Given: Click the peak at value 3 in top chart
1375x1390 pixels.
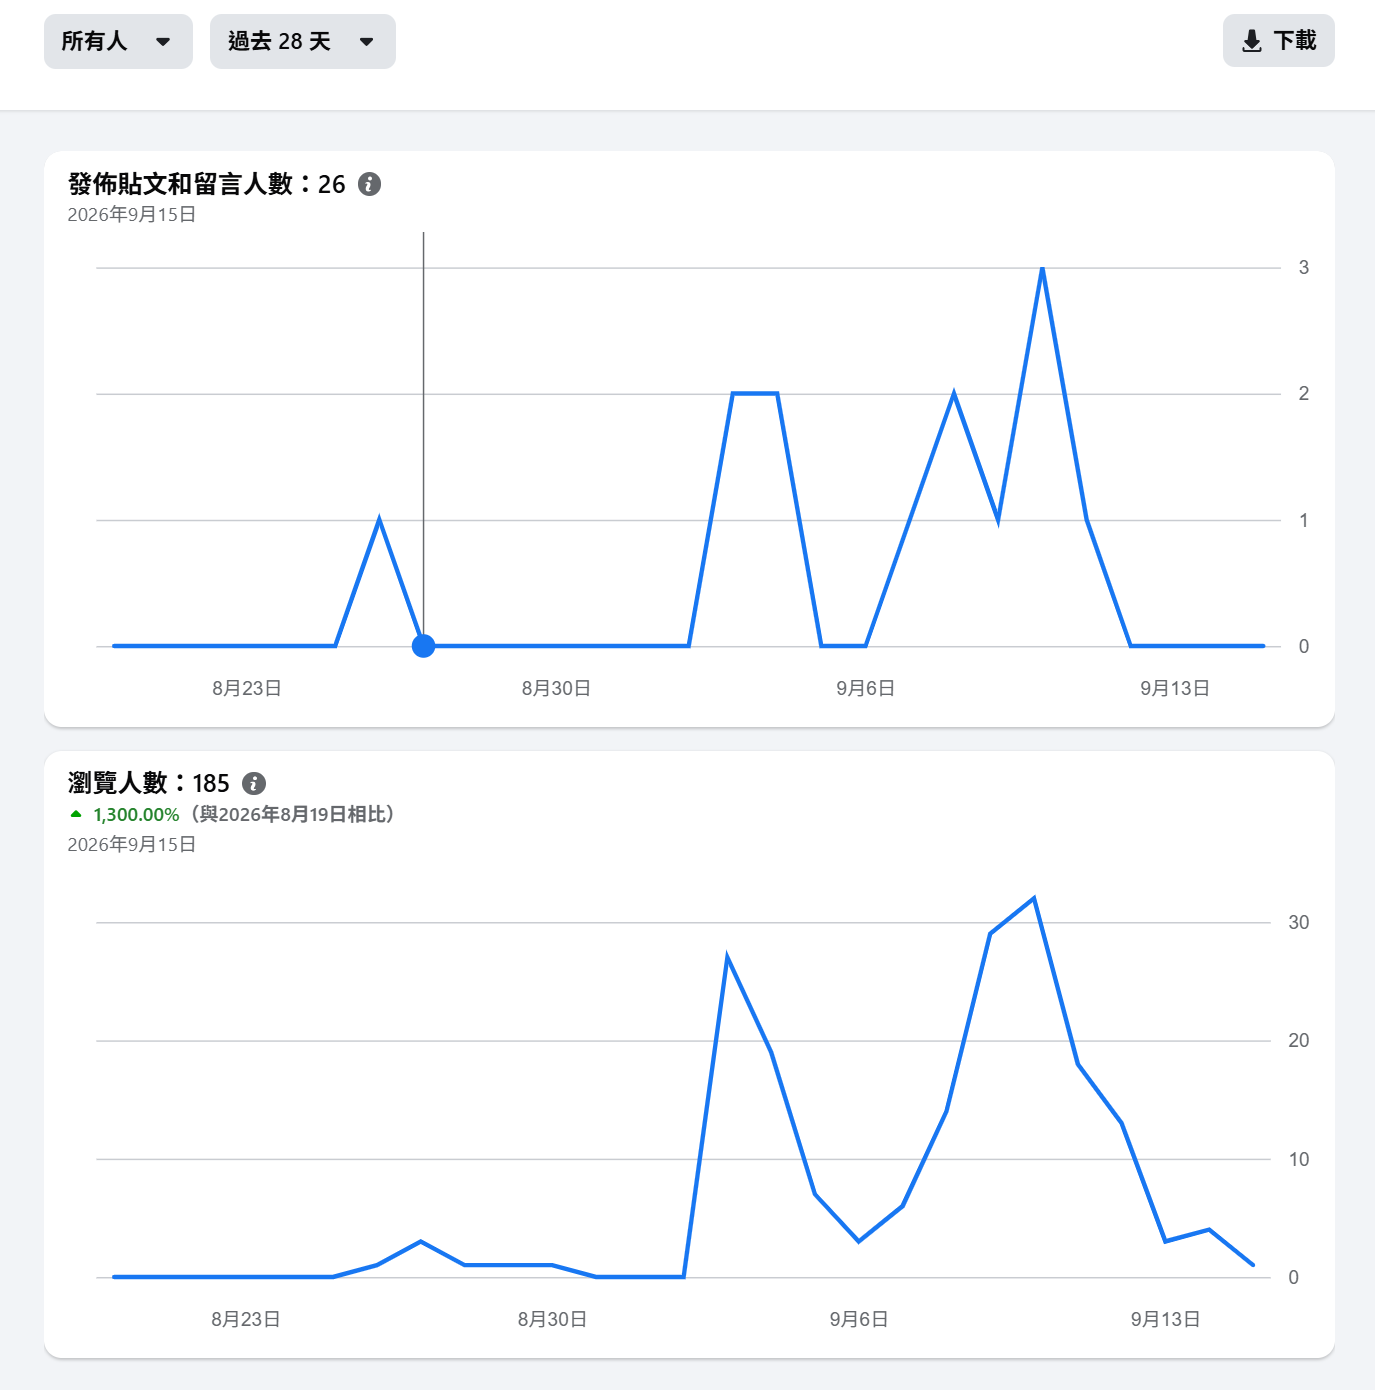Looking at the screenshot, I should (1042, 268).
